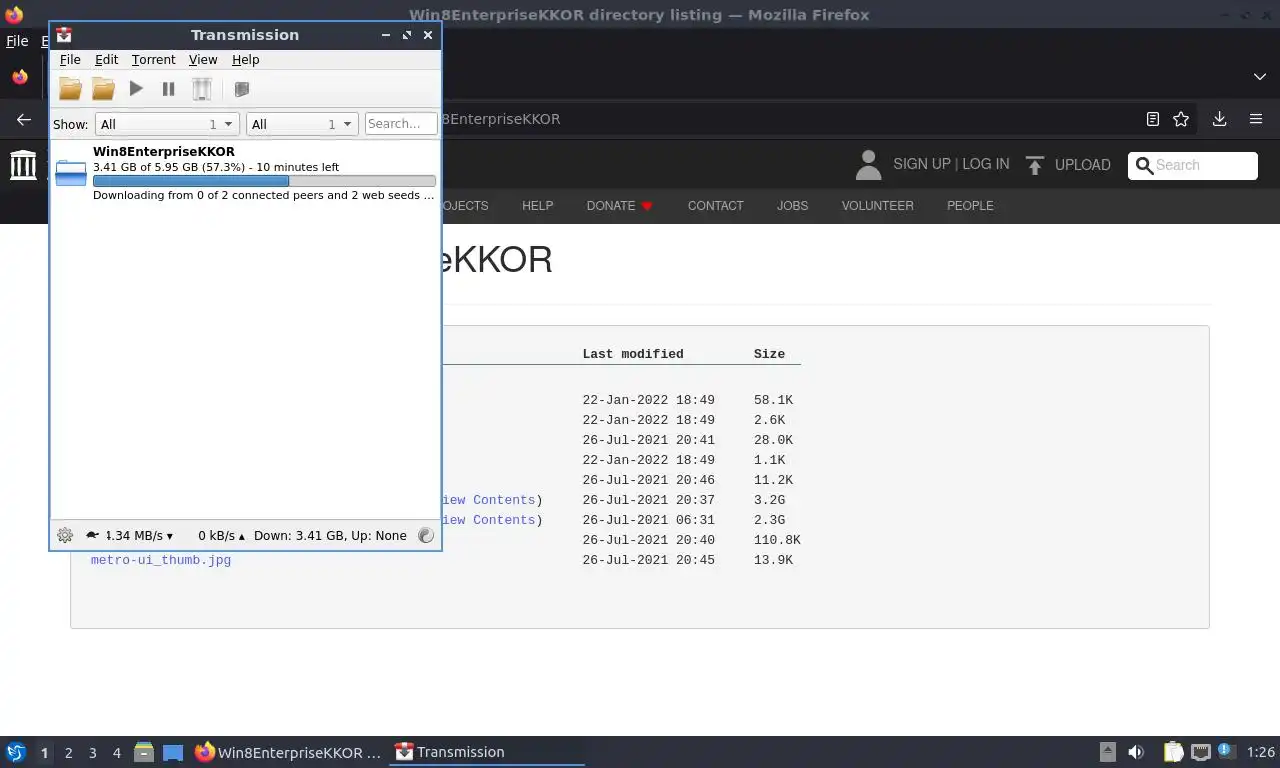The width and height of the screenshot is (1280, 768).
Task: Open the Help menu in Transmission
Action: 245,60
